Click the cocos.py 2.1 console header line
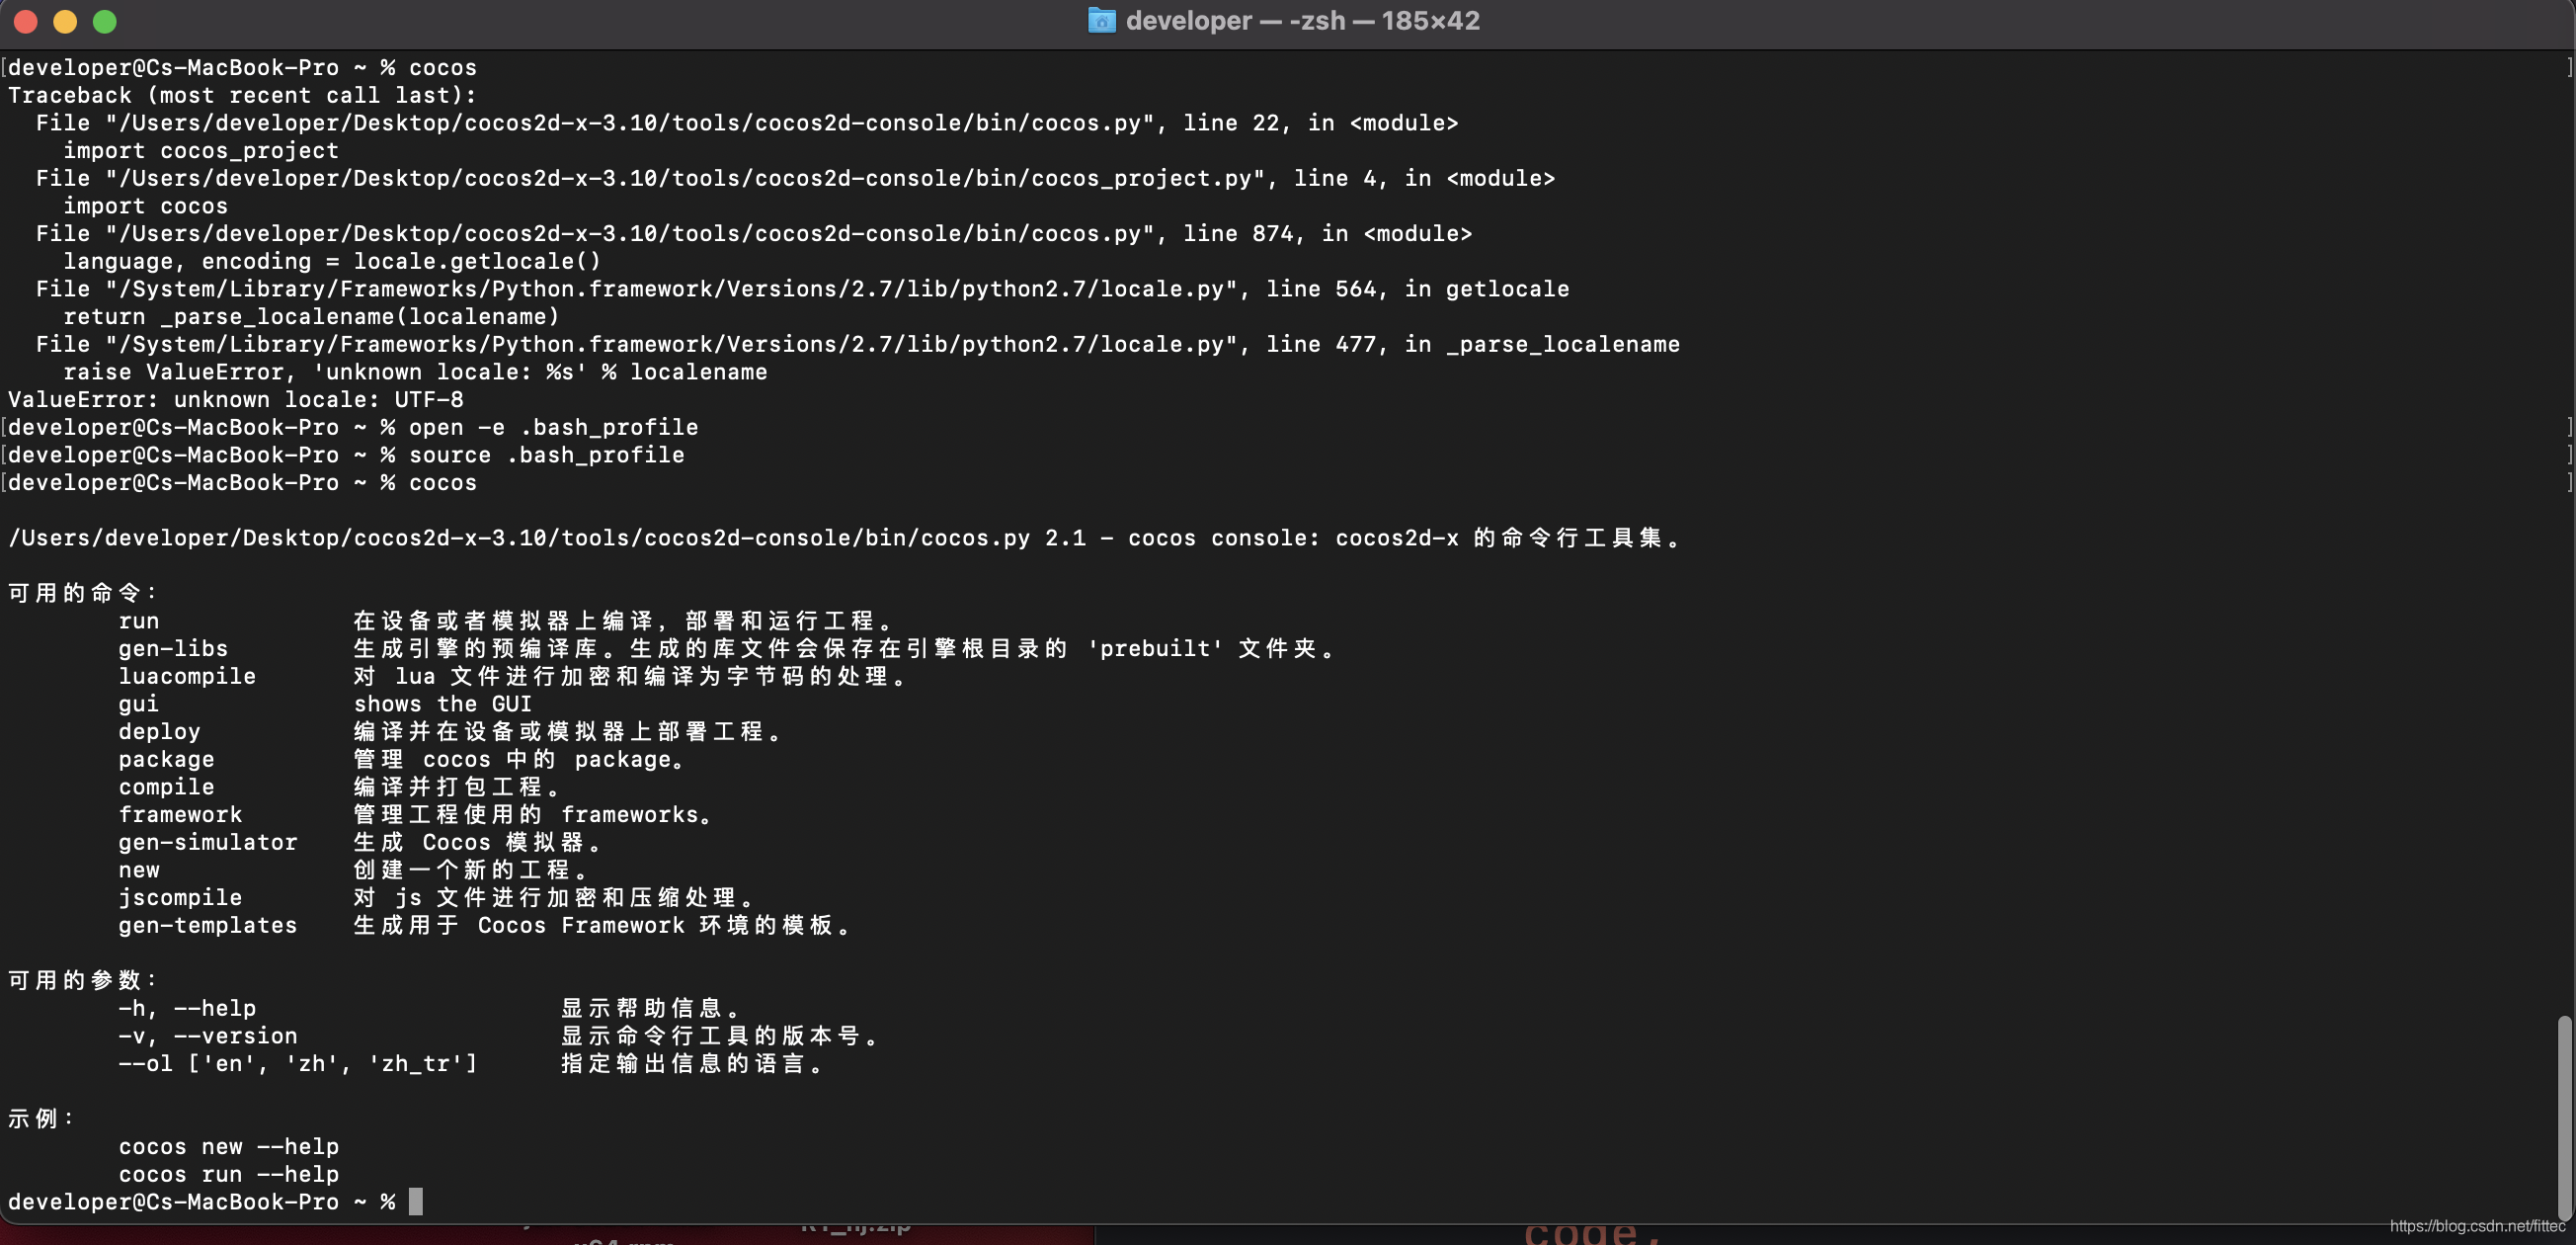 coord(846,538)
